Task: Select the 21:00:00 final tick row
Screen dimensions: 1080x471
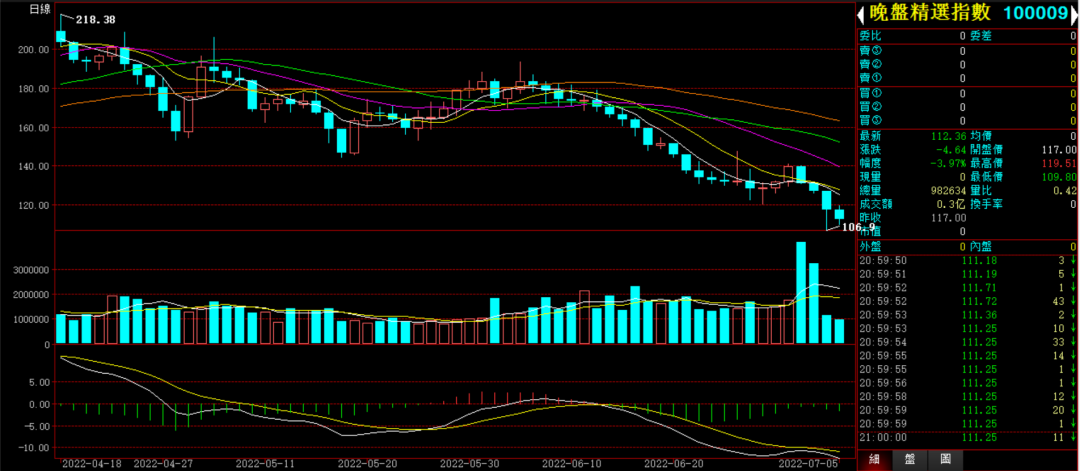Action: (967, 437)
